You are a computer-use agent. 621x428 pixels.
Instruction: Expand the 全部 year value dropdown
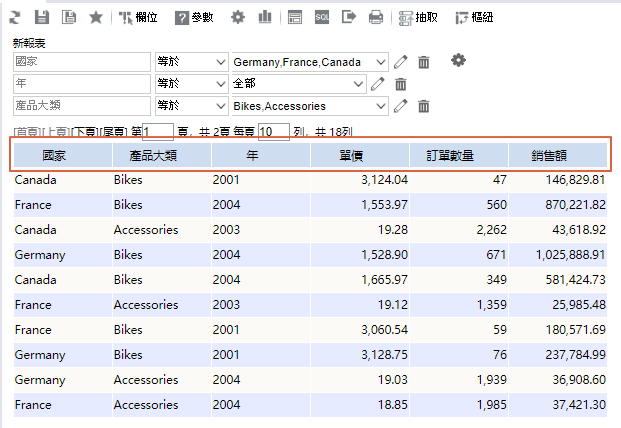(308, 84)
